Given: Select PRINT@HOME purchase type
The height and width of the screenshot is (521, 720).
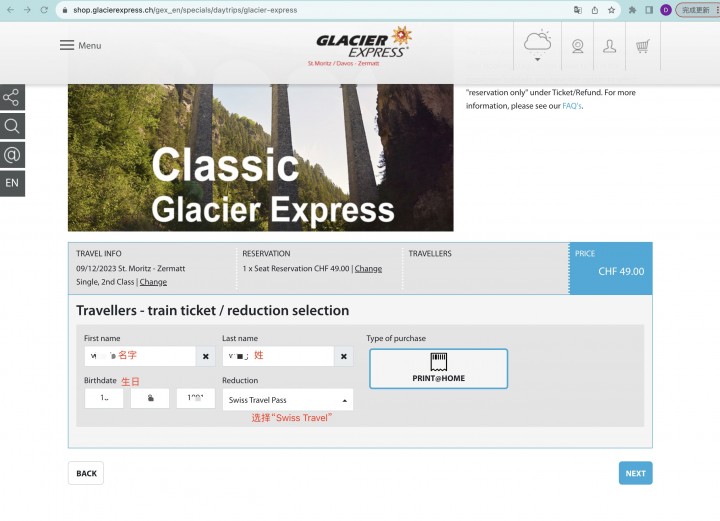Looking at the screenshot, I should click(x=439, y=369).
